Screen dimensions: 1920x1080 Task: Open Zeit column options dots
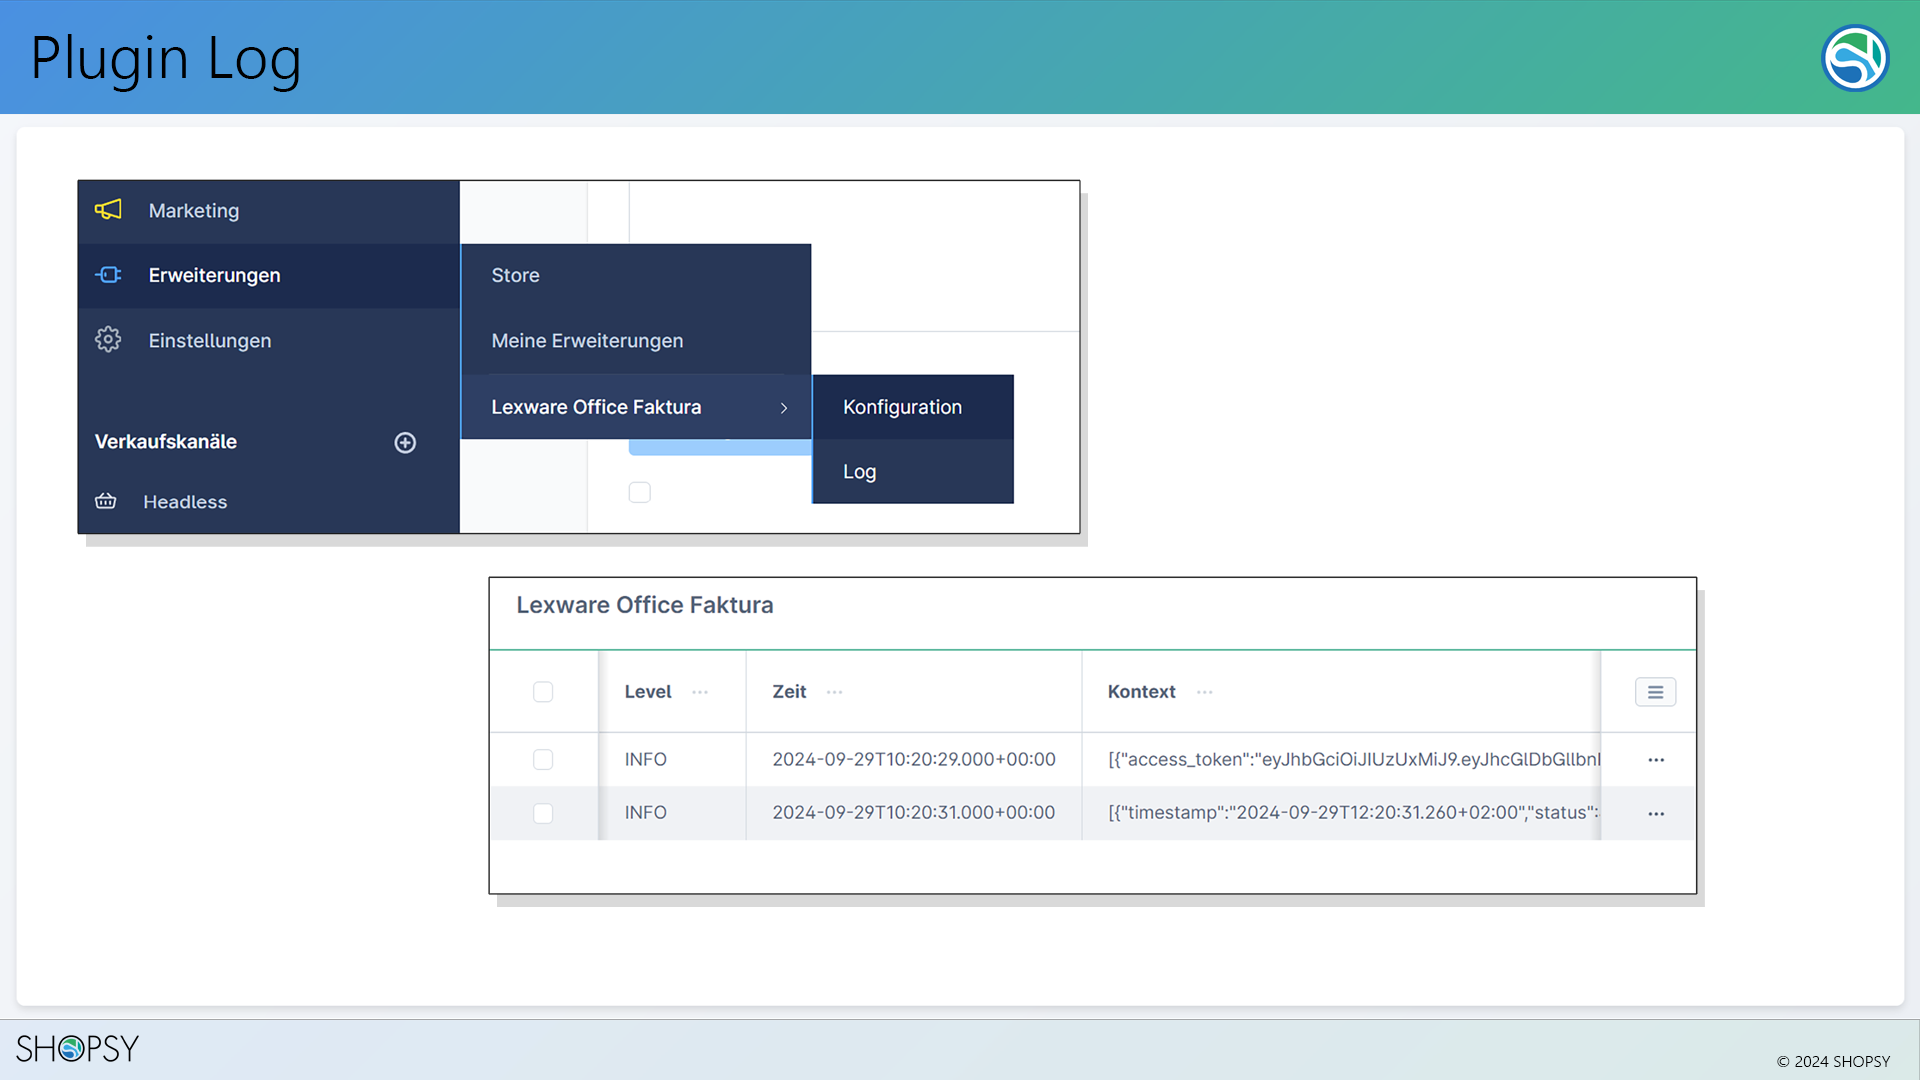click(835, 692)
